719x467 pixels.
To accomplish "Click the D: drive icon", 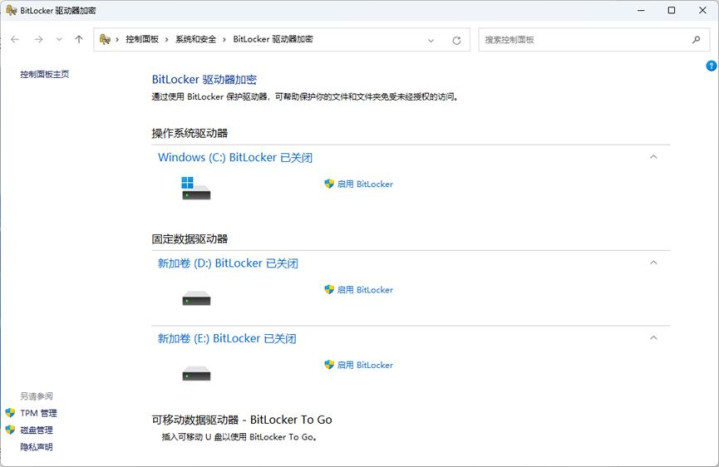I will (196, 298).
